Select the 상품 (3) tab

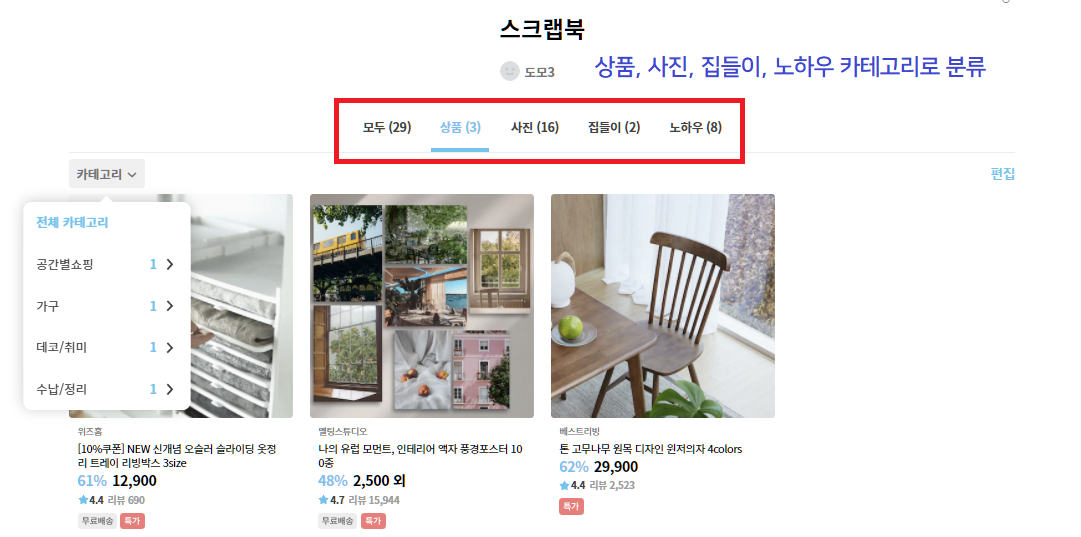coord(460,128)
